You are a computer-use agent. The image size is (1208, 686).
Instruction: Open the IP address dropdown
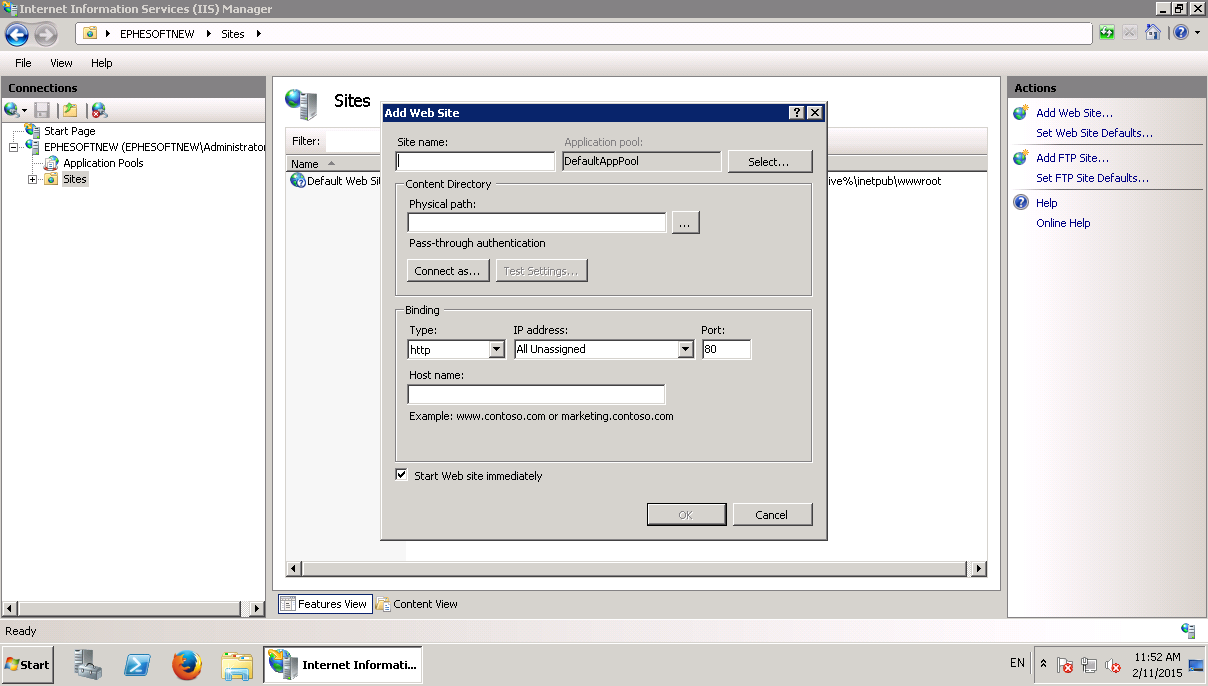pos(685,349)
